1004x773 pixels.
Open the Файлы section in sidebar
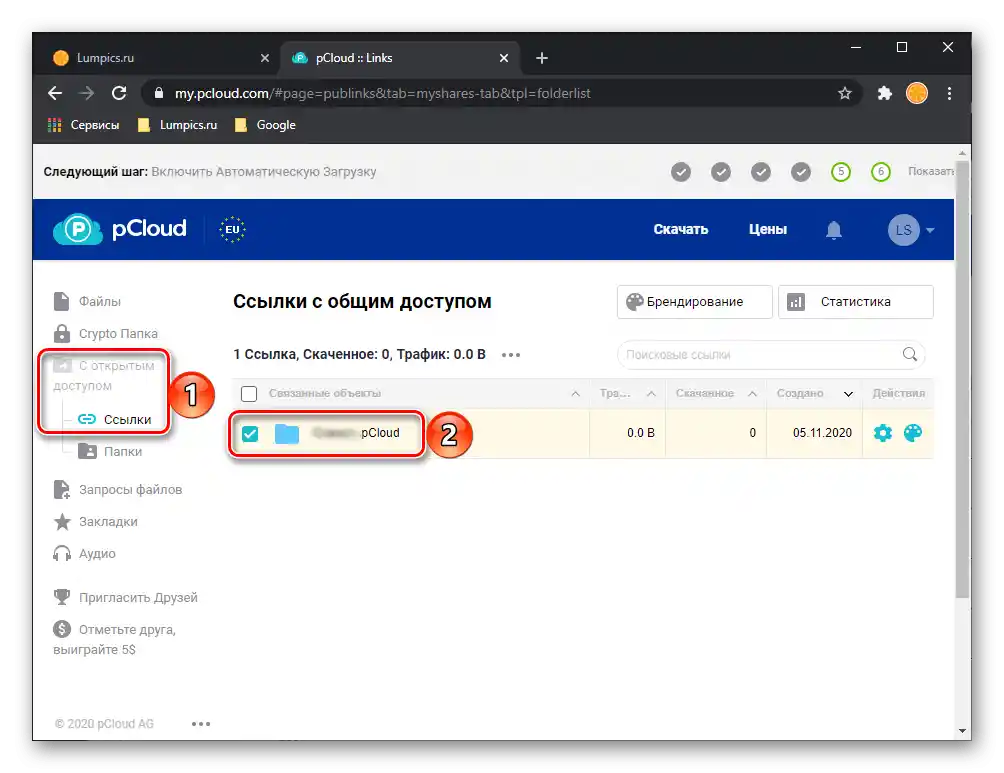[87, 301]
